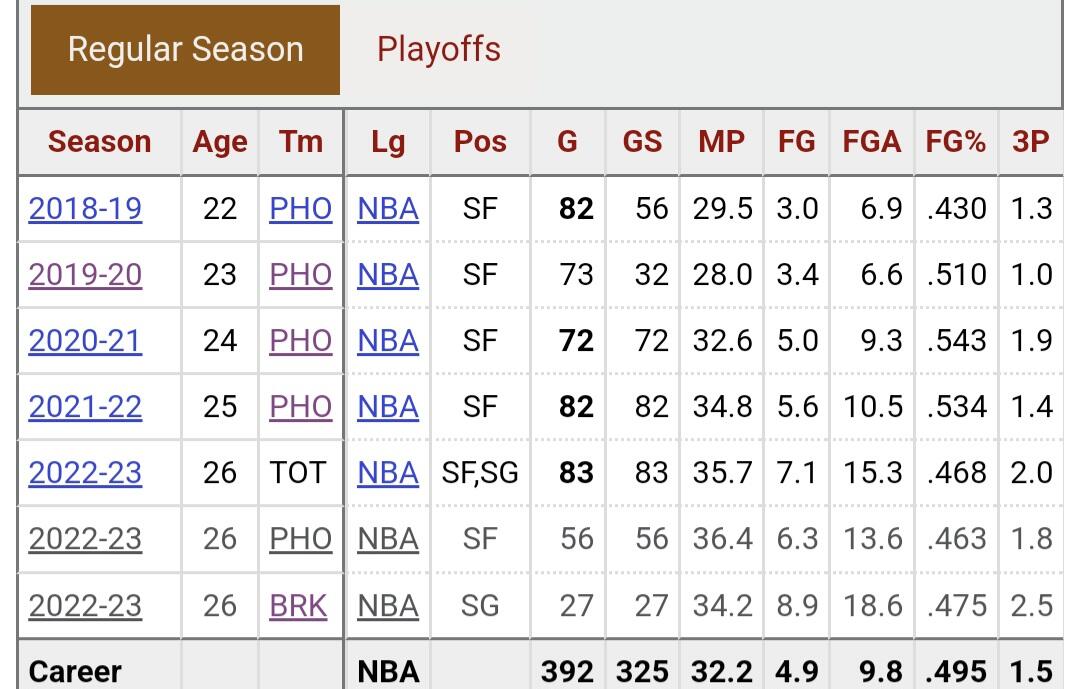The image size is (1080, 689).
Task: Sort table by Season column header
Action: coord(99,142)
